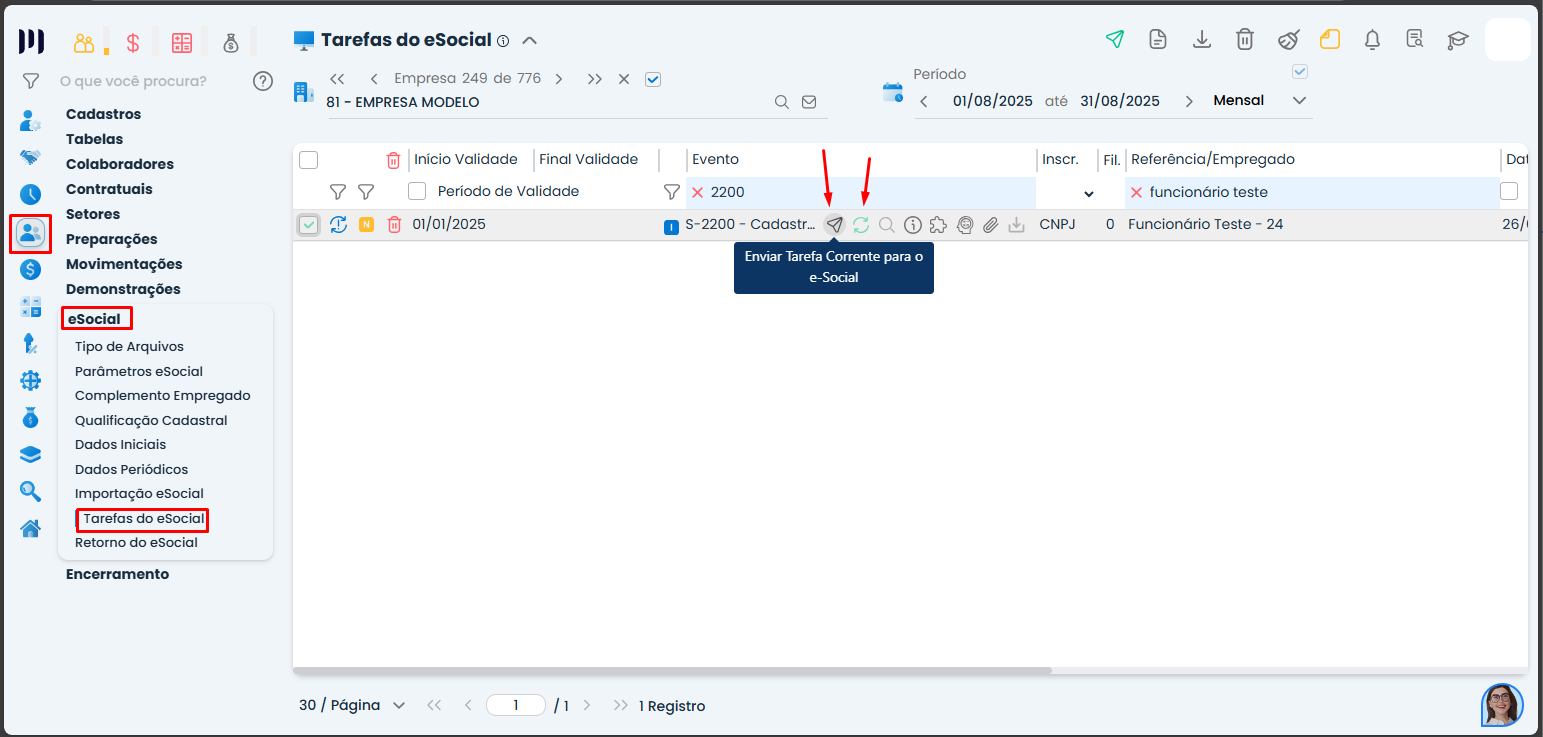
Task: Send current task to e-Social in row
Action: (834, 225)
